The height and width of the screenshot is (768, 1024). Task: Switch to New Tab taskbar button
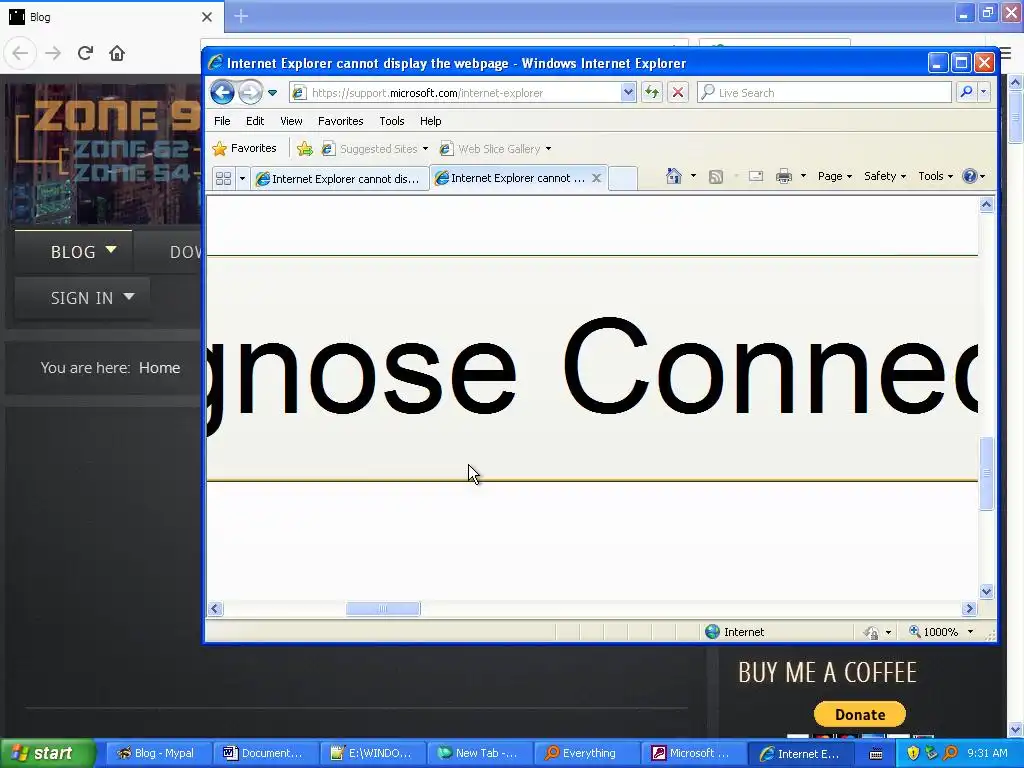pos(480,753)
